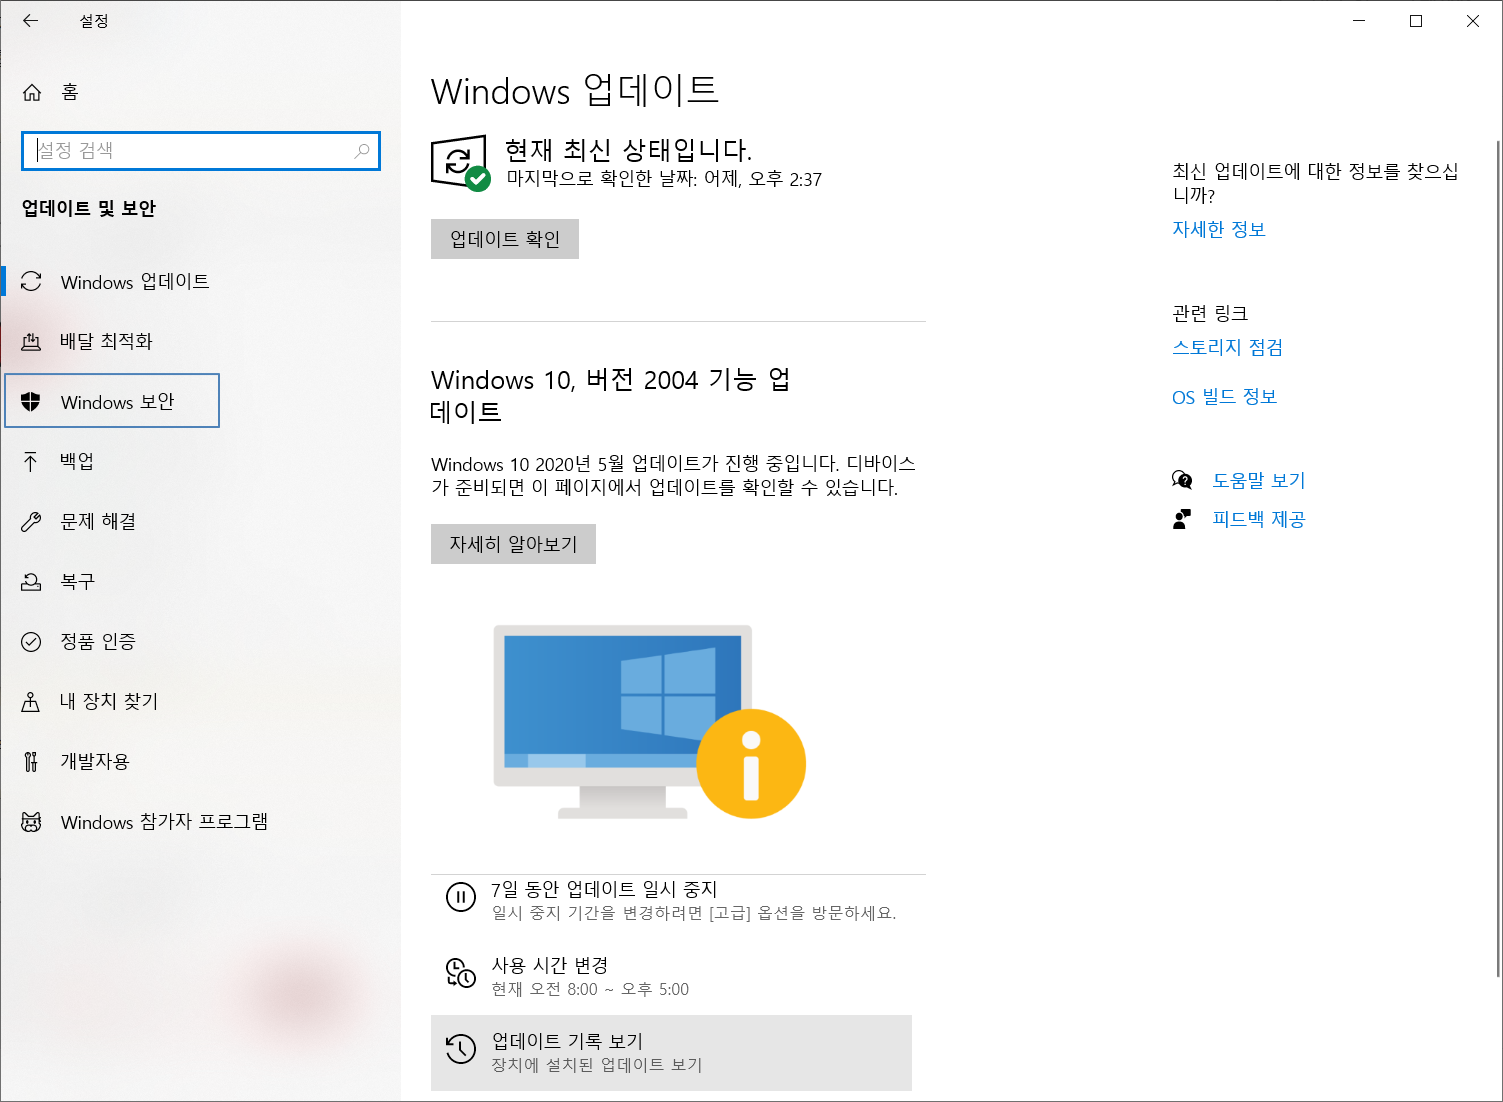Screen dimensions: 1503x1102
Task: Click the Windows 업데이트 page title
Action: (575, 91)
